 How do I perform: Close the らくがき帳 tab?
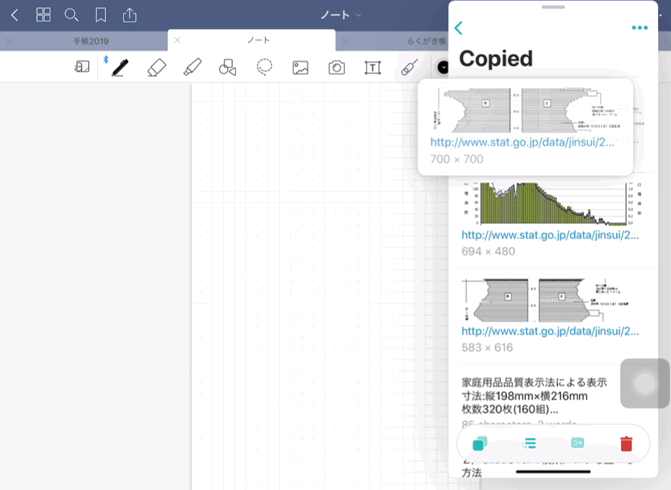(345, 41)
